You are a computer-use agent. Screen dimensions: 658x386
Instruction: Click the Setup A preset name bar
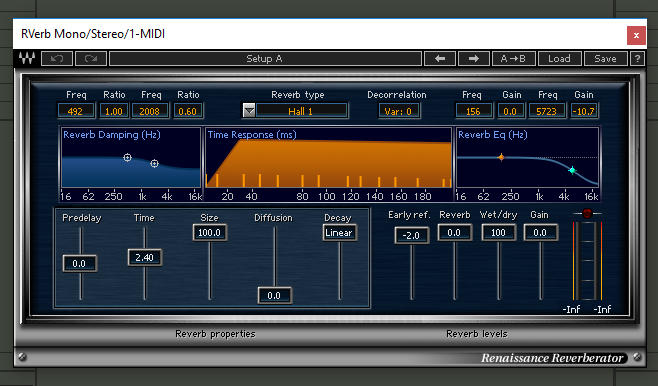(x=265, y=58)
